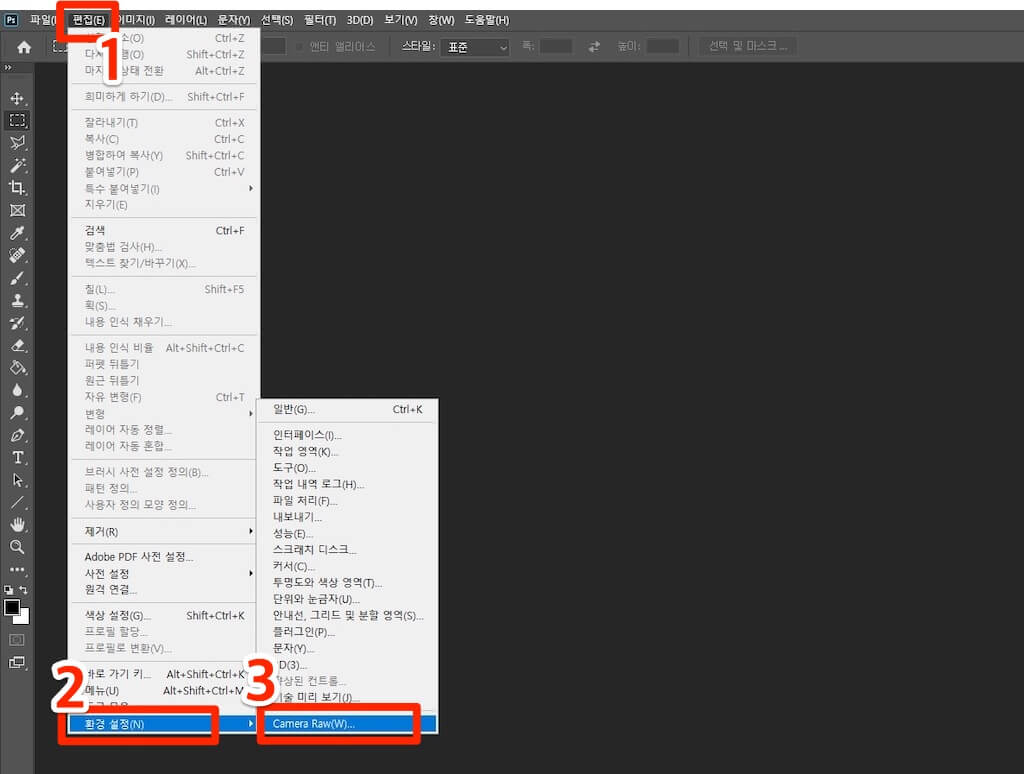This screenshot has height=774, width=1024.
Task: Select the Brush tool
Action: [17, 278]
